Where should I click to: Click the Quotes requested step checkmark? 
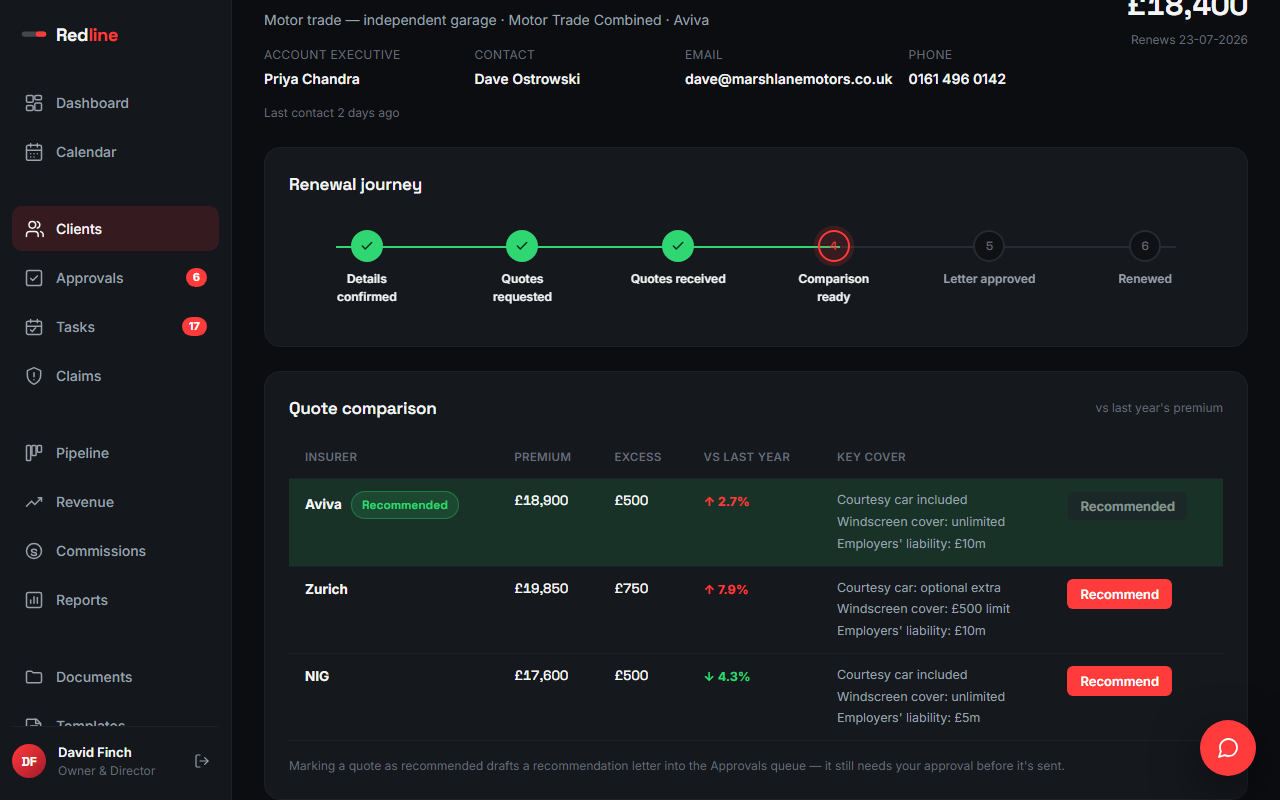click(x=522, y=245)
